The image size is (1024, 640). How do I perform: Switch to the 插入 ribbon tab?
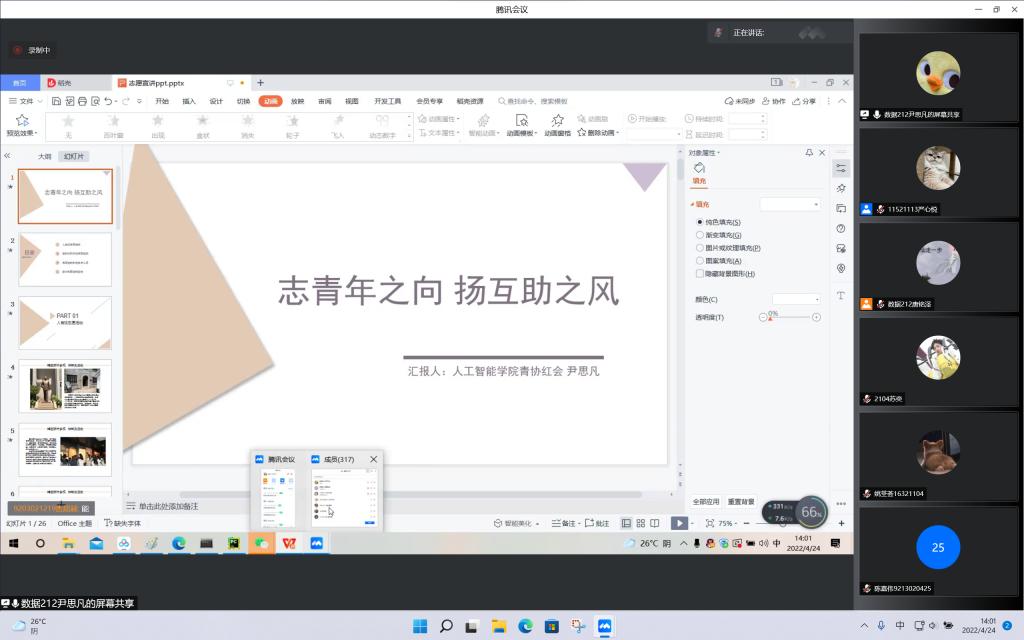189,101
